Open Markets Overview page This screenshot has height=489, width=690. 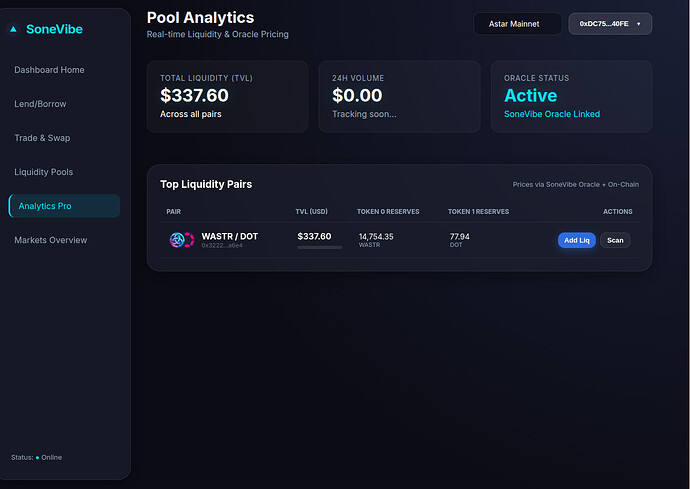(51, 240)
